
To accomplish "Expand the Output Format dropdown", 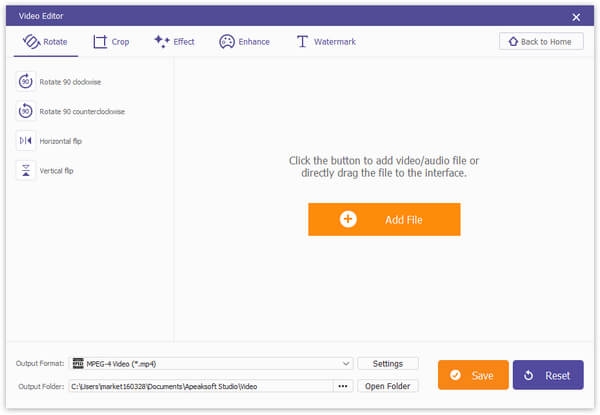I will (x=346, y=363).
